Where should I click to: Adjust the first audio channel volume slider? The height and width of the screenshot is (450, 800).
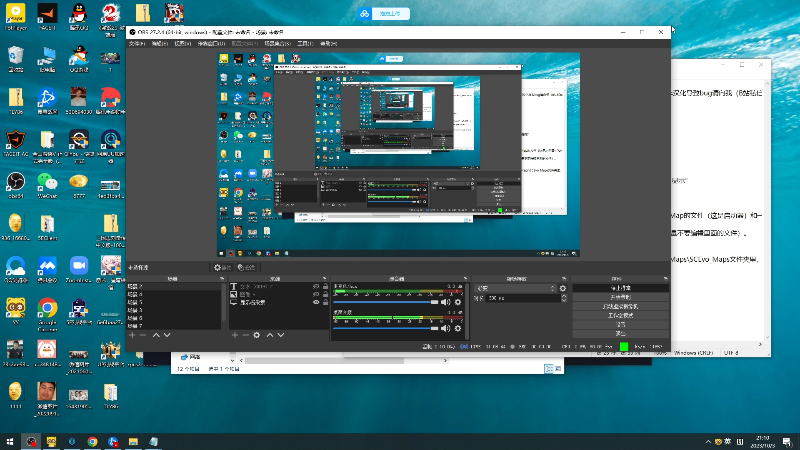click(385, 302)
